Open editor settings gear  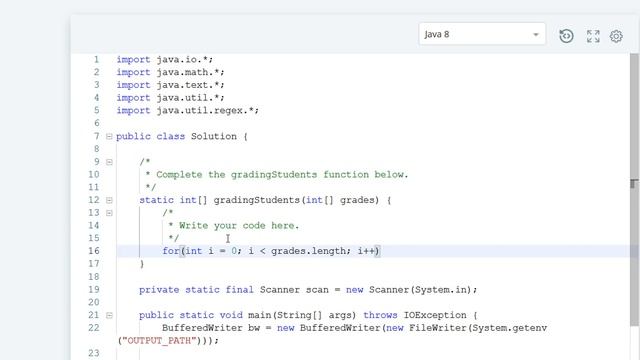pos(616,36)
